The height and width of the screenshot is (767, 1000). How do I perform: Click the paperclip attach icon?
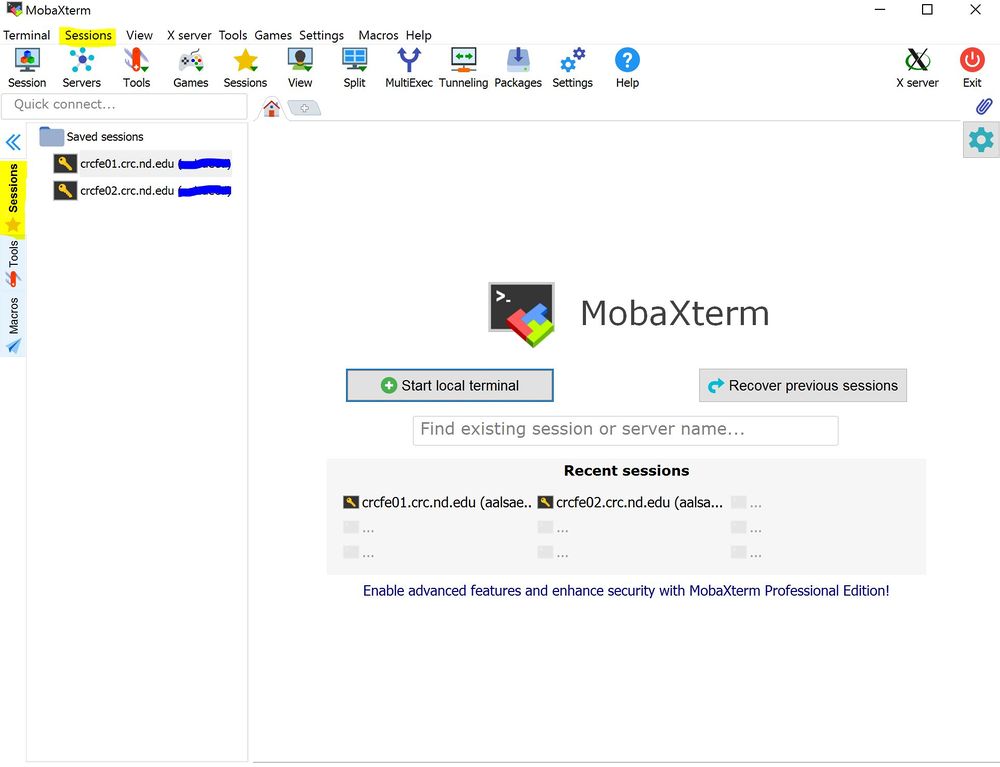(983, 106)
